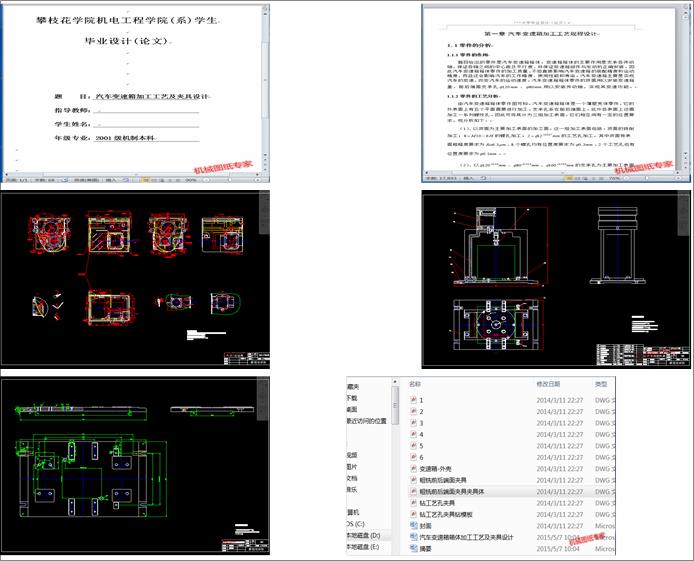Screen dimensions: 694x561
Task: Click Explorer sidebar scrollbar up arrow
Action: pos(395,381)
